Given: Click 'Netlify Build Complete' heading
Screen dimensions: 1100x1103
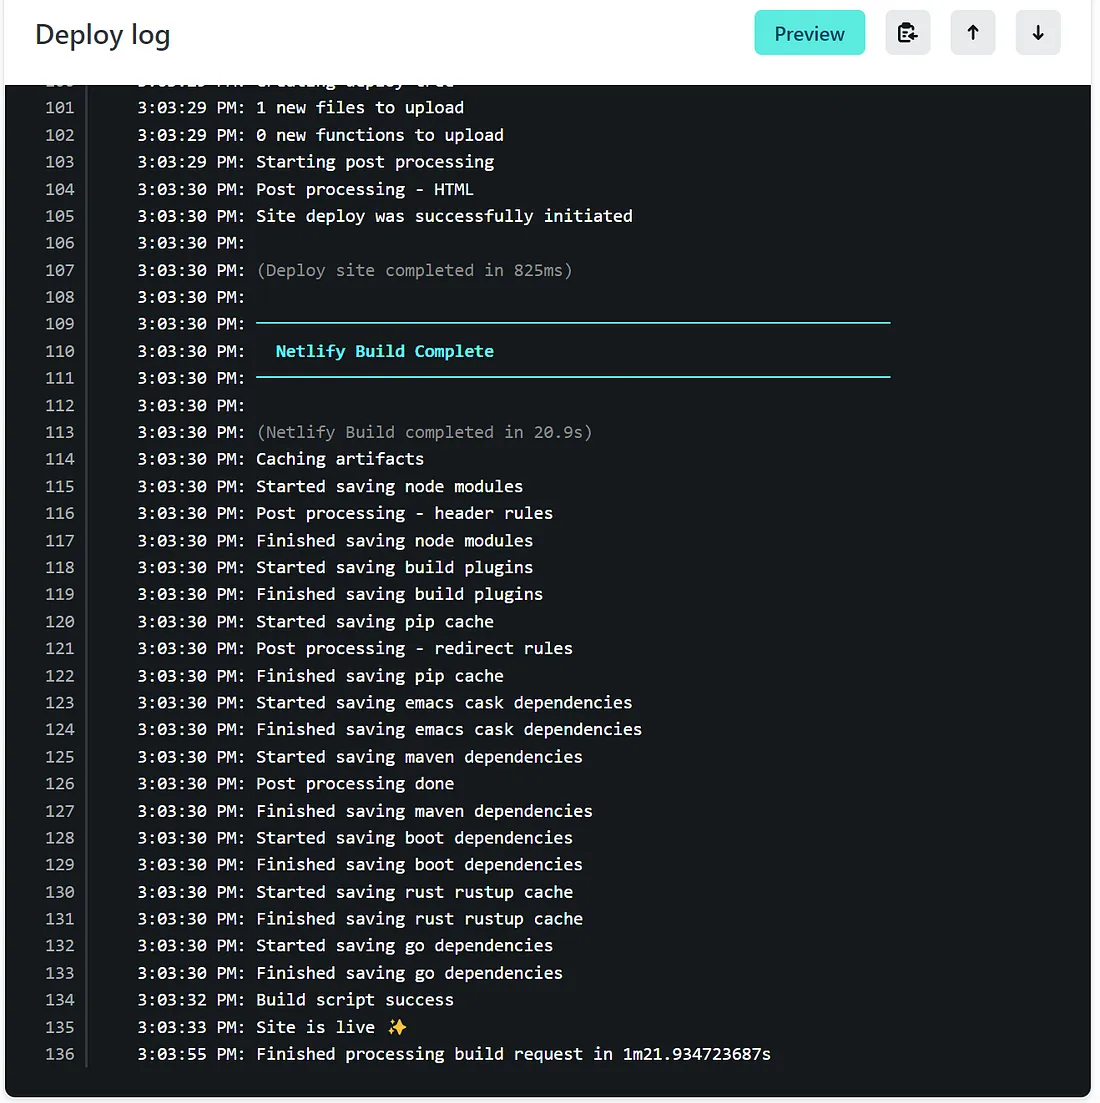Looking at the screenshot, I should (x=385, y=351).
